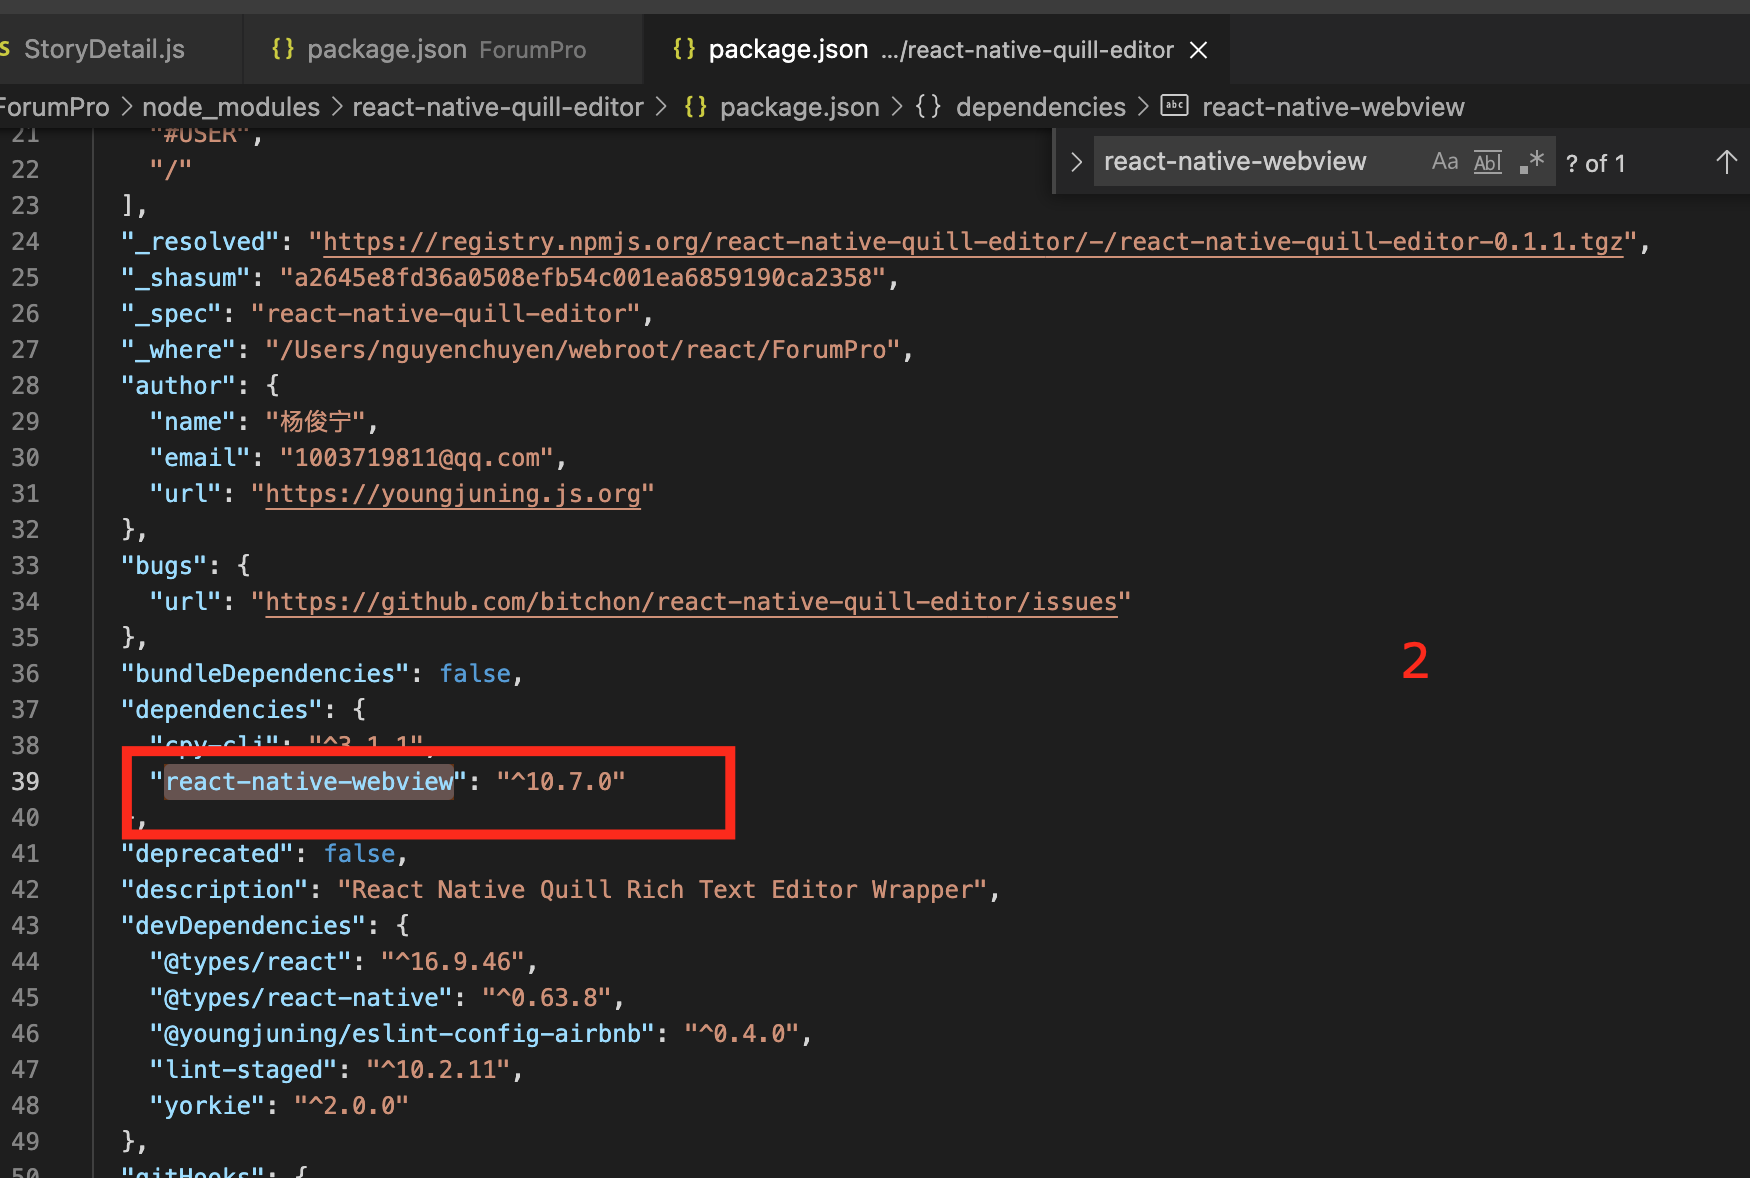The image size is (1750, 1178).
Task: Toggle Use Regular Expression in find
Action: (1531, 162)
